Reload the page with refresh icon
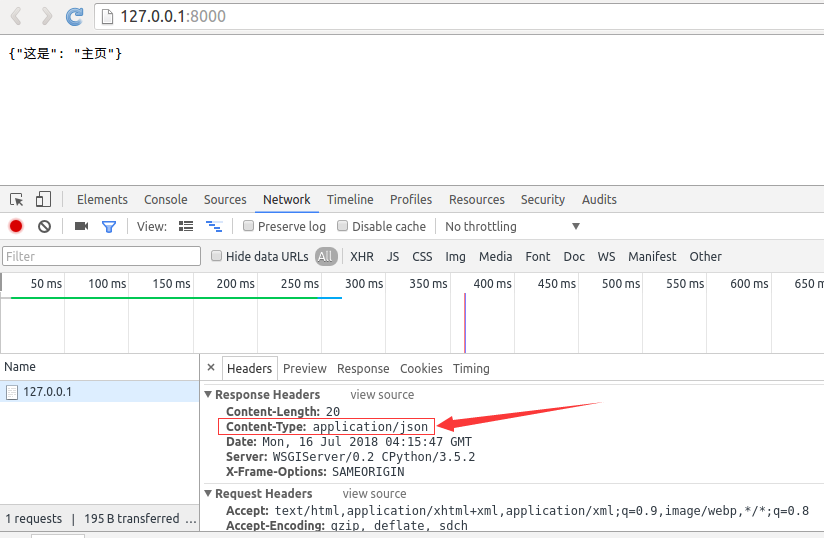Viewport: 824px width, 538px height. click(x=75, y=16)
